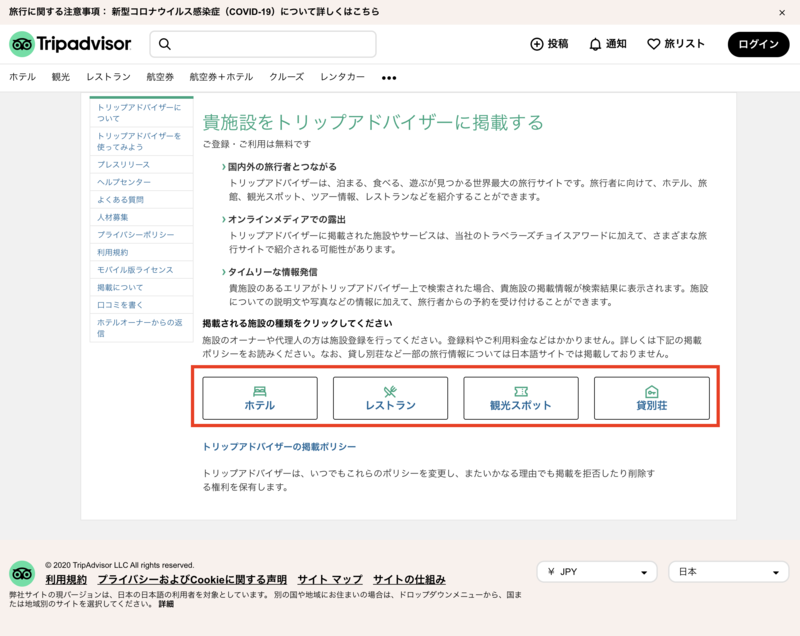This screenshot has height=636, width=800.
Task: Open 掲載について sidebar link
Action: [x=120, y=288]
